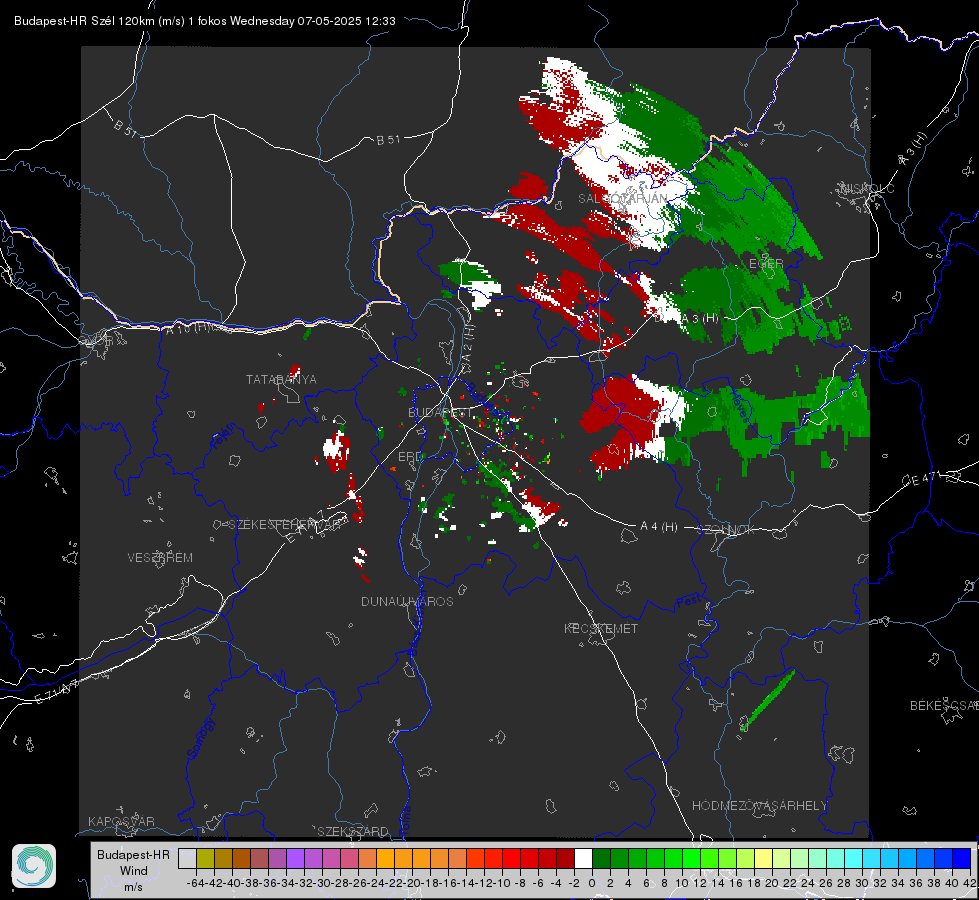The image size is (979, 900).
Task: Click the blue 'Pest' county label
Action: (x=687, y=601)
